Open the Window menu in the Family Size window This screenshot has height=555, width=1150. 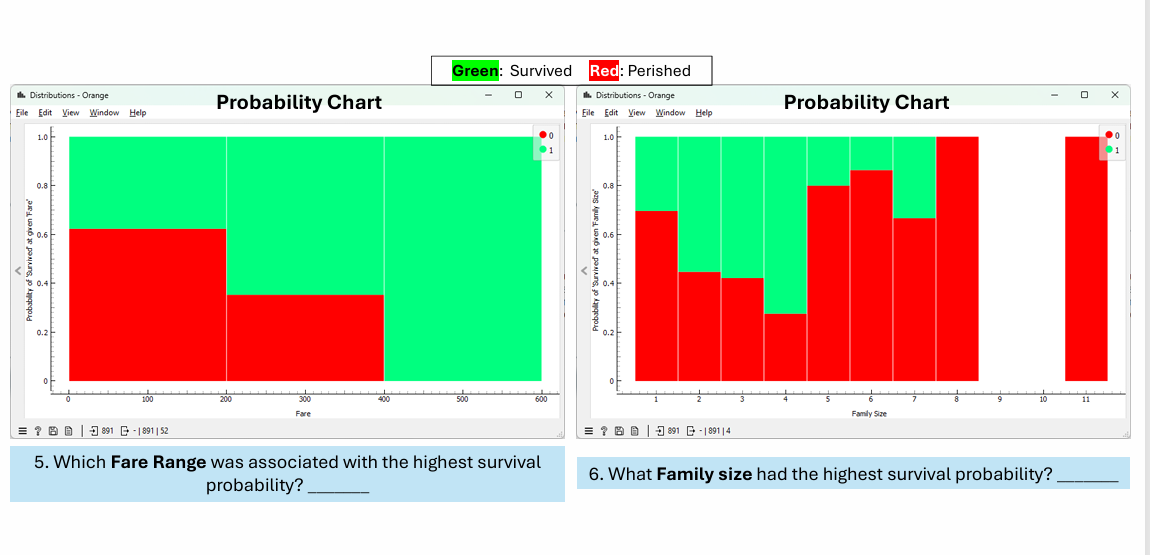pos(670,113)
